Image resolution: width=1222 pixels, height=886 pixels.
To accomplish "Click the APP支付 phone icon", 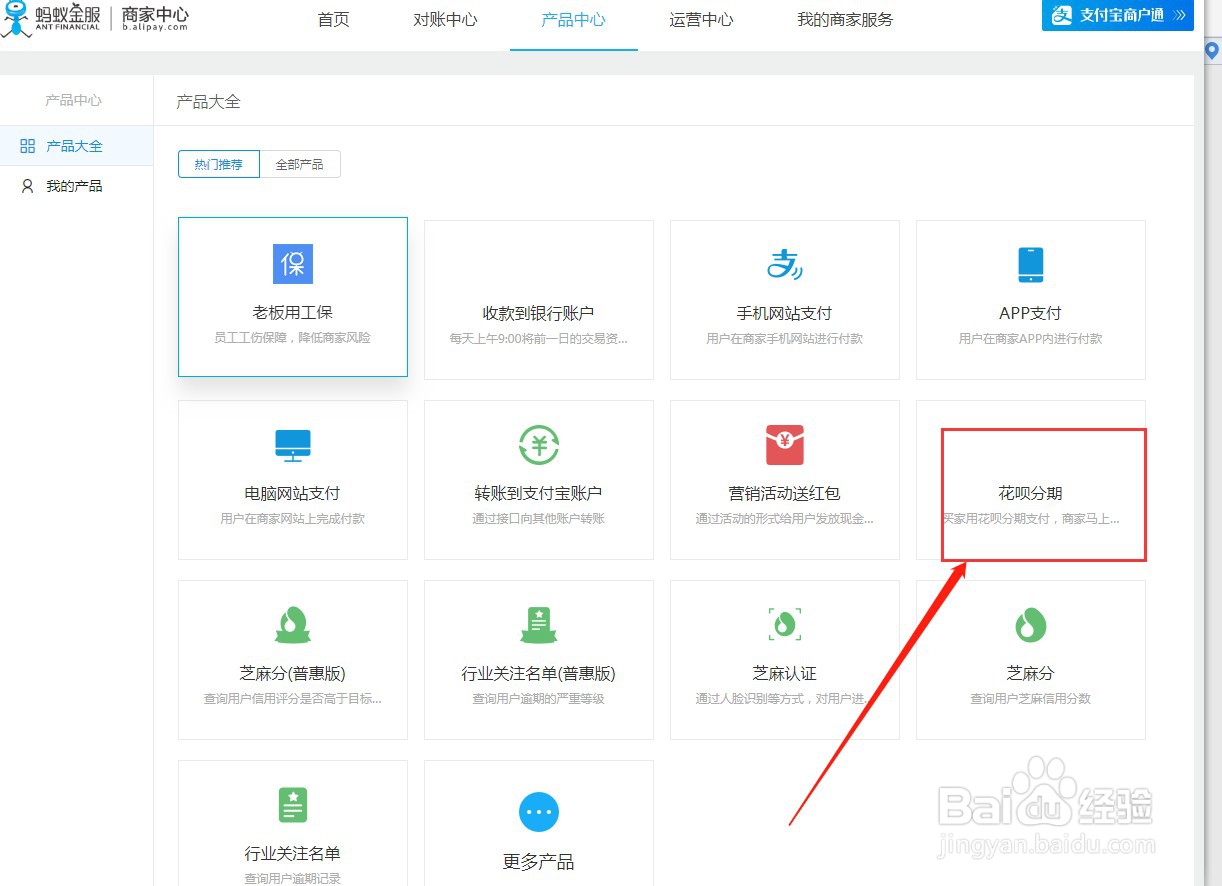I will [x=1031, y=264].
